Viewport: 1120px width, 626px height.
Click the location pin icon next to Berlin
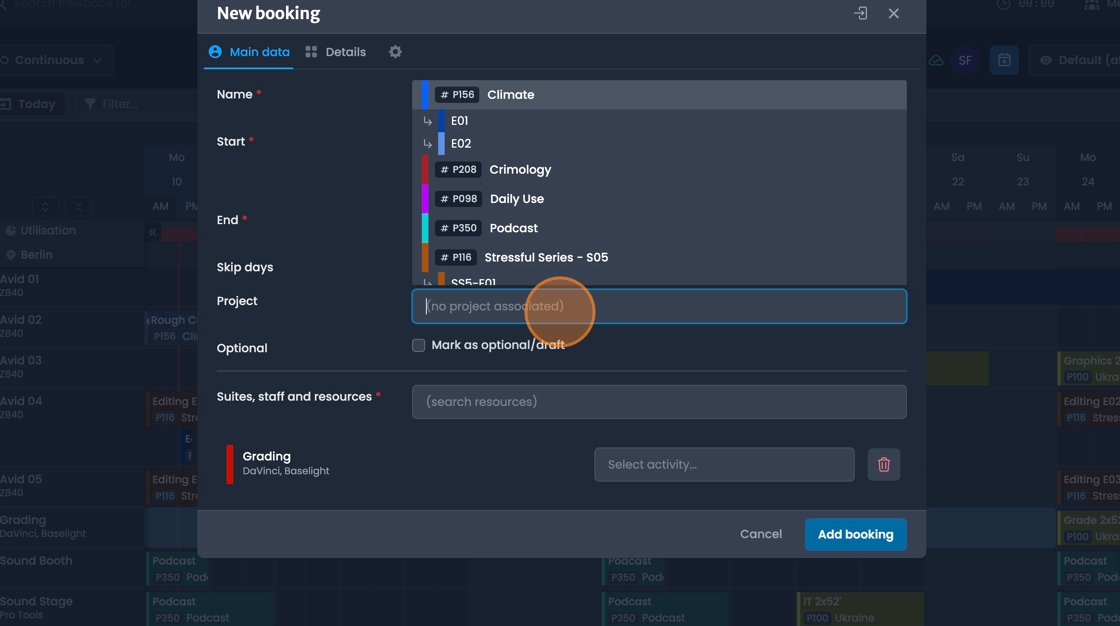12,255
